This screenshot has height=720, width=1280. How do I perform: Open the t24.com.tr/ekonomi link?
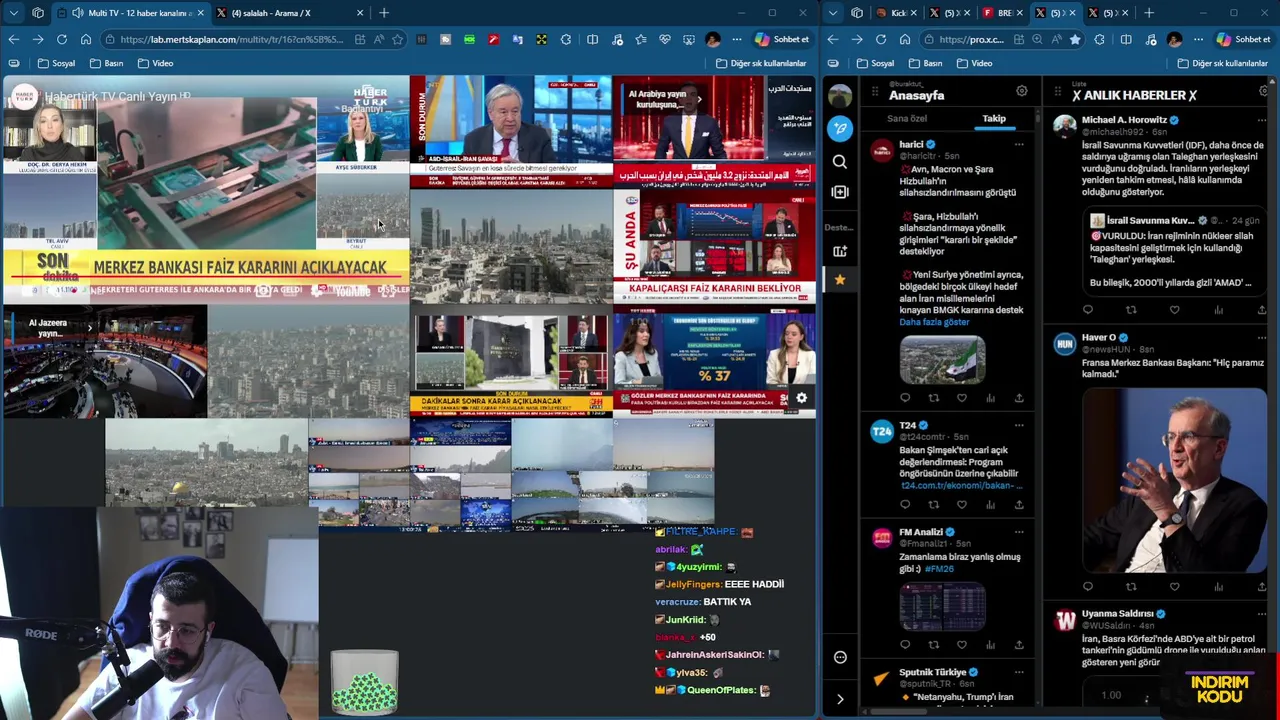[960, 485]
